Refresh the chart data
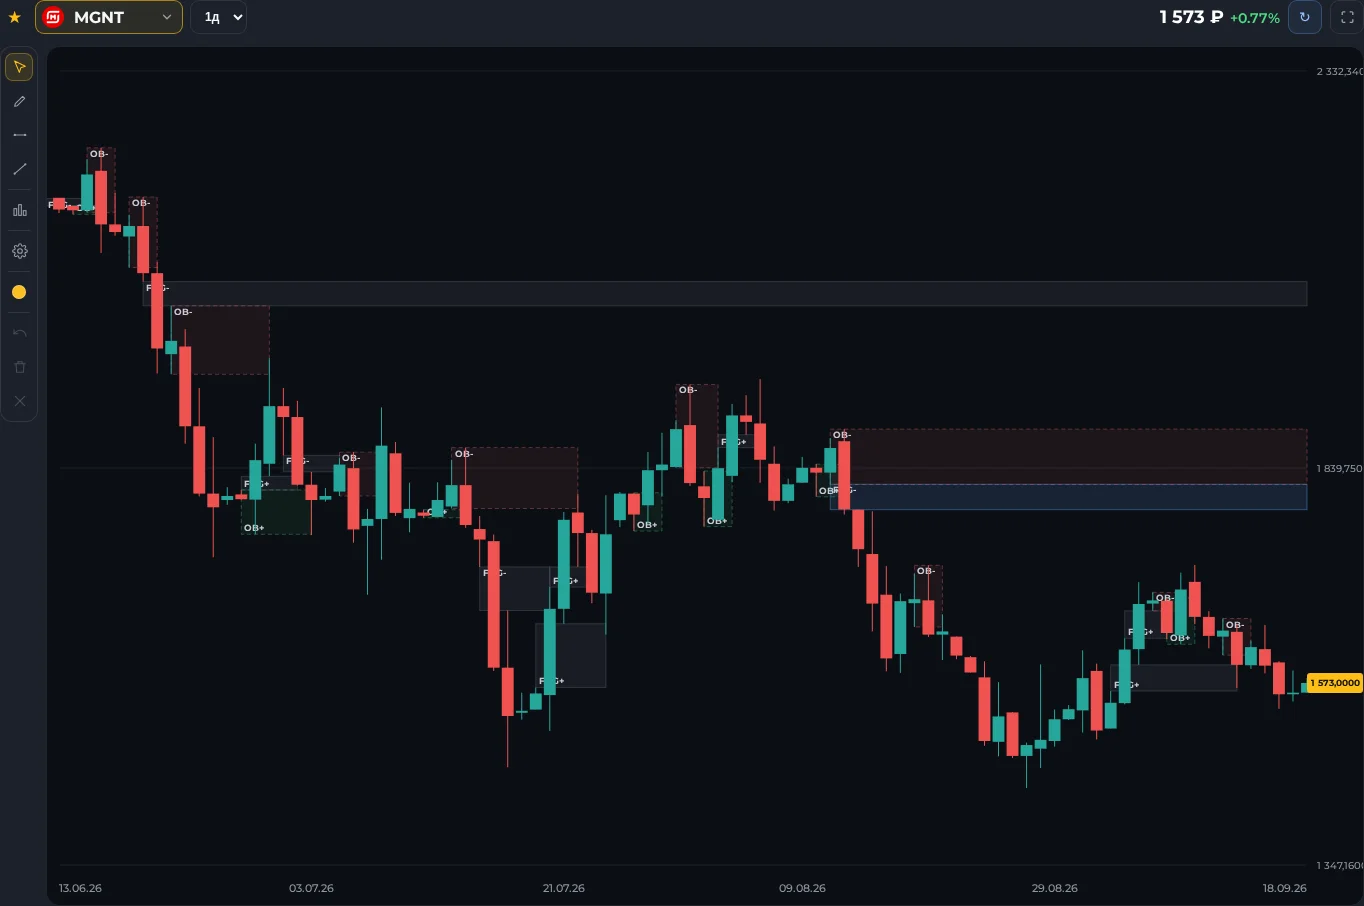Image resolution: width=1364 pixels, height=906 pixels. (1304, 17)
